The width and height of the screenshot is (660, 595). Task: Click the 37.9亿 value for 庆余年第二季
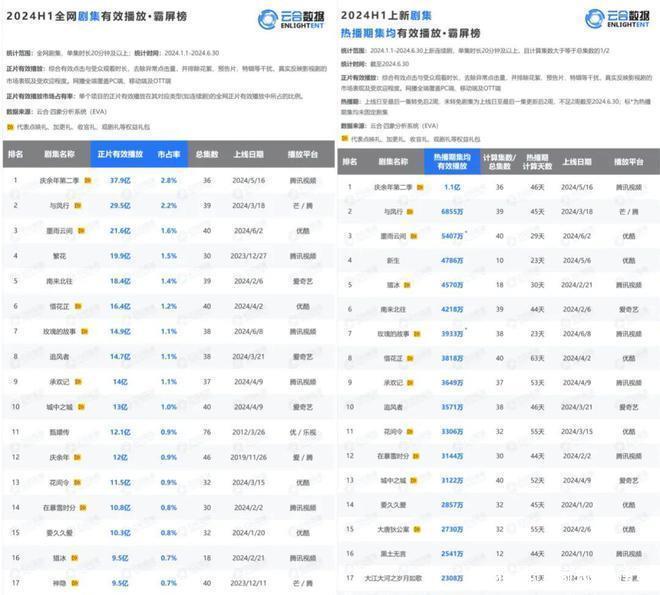[120, 180]
